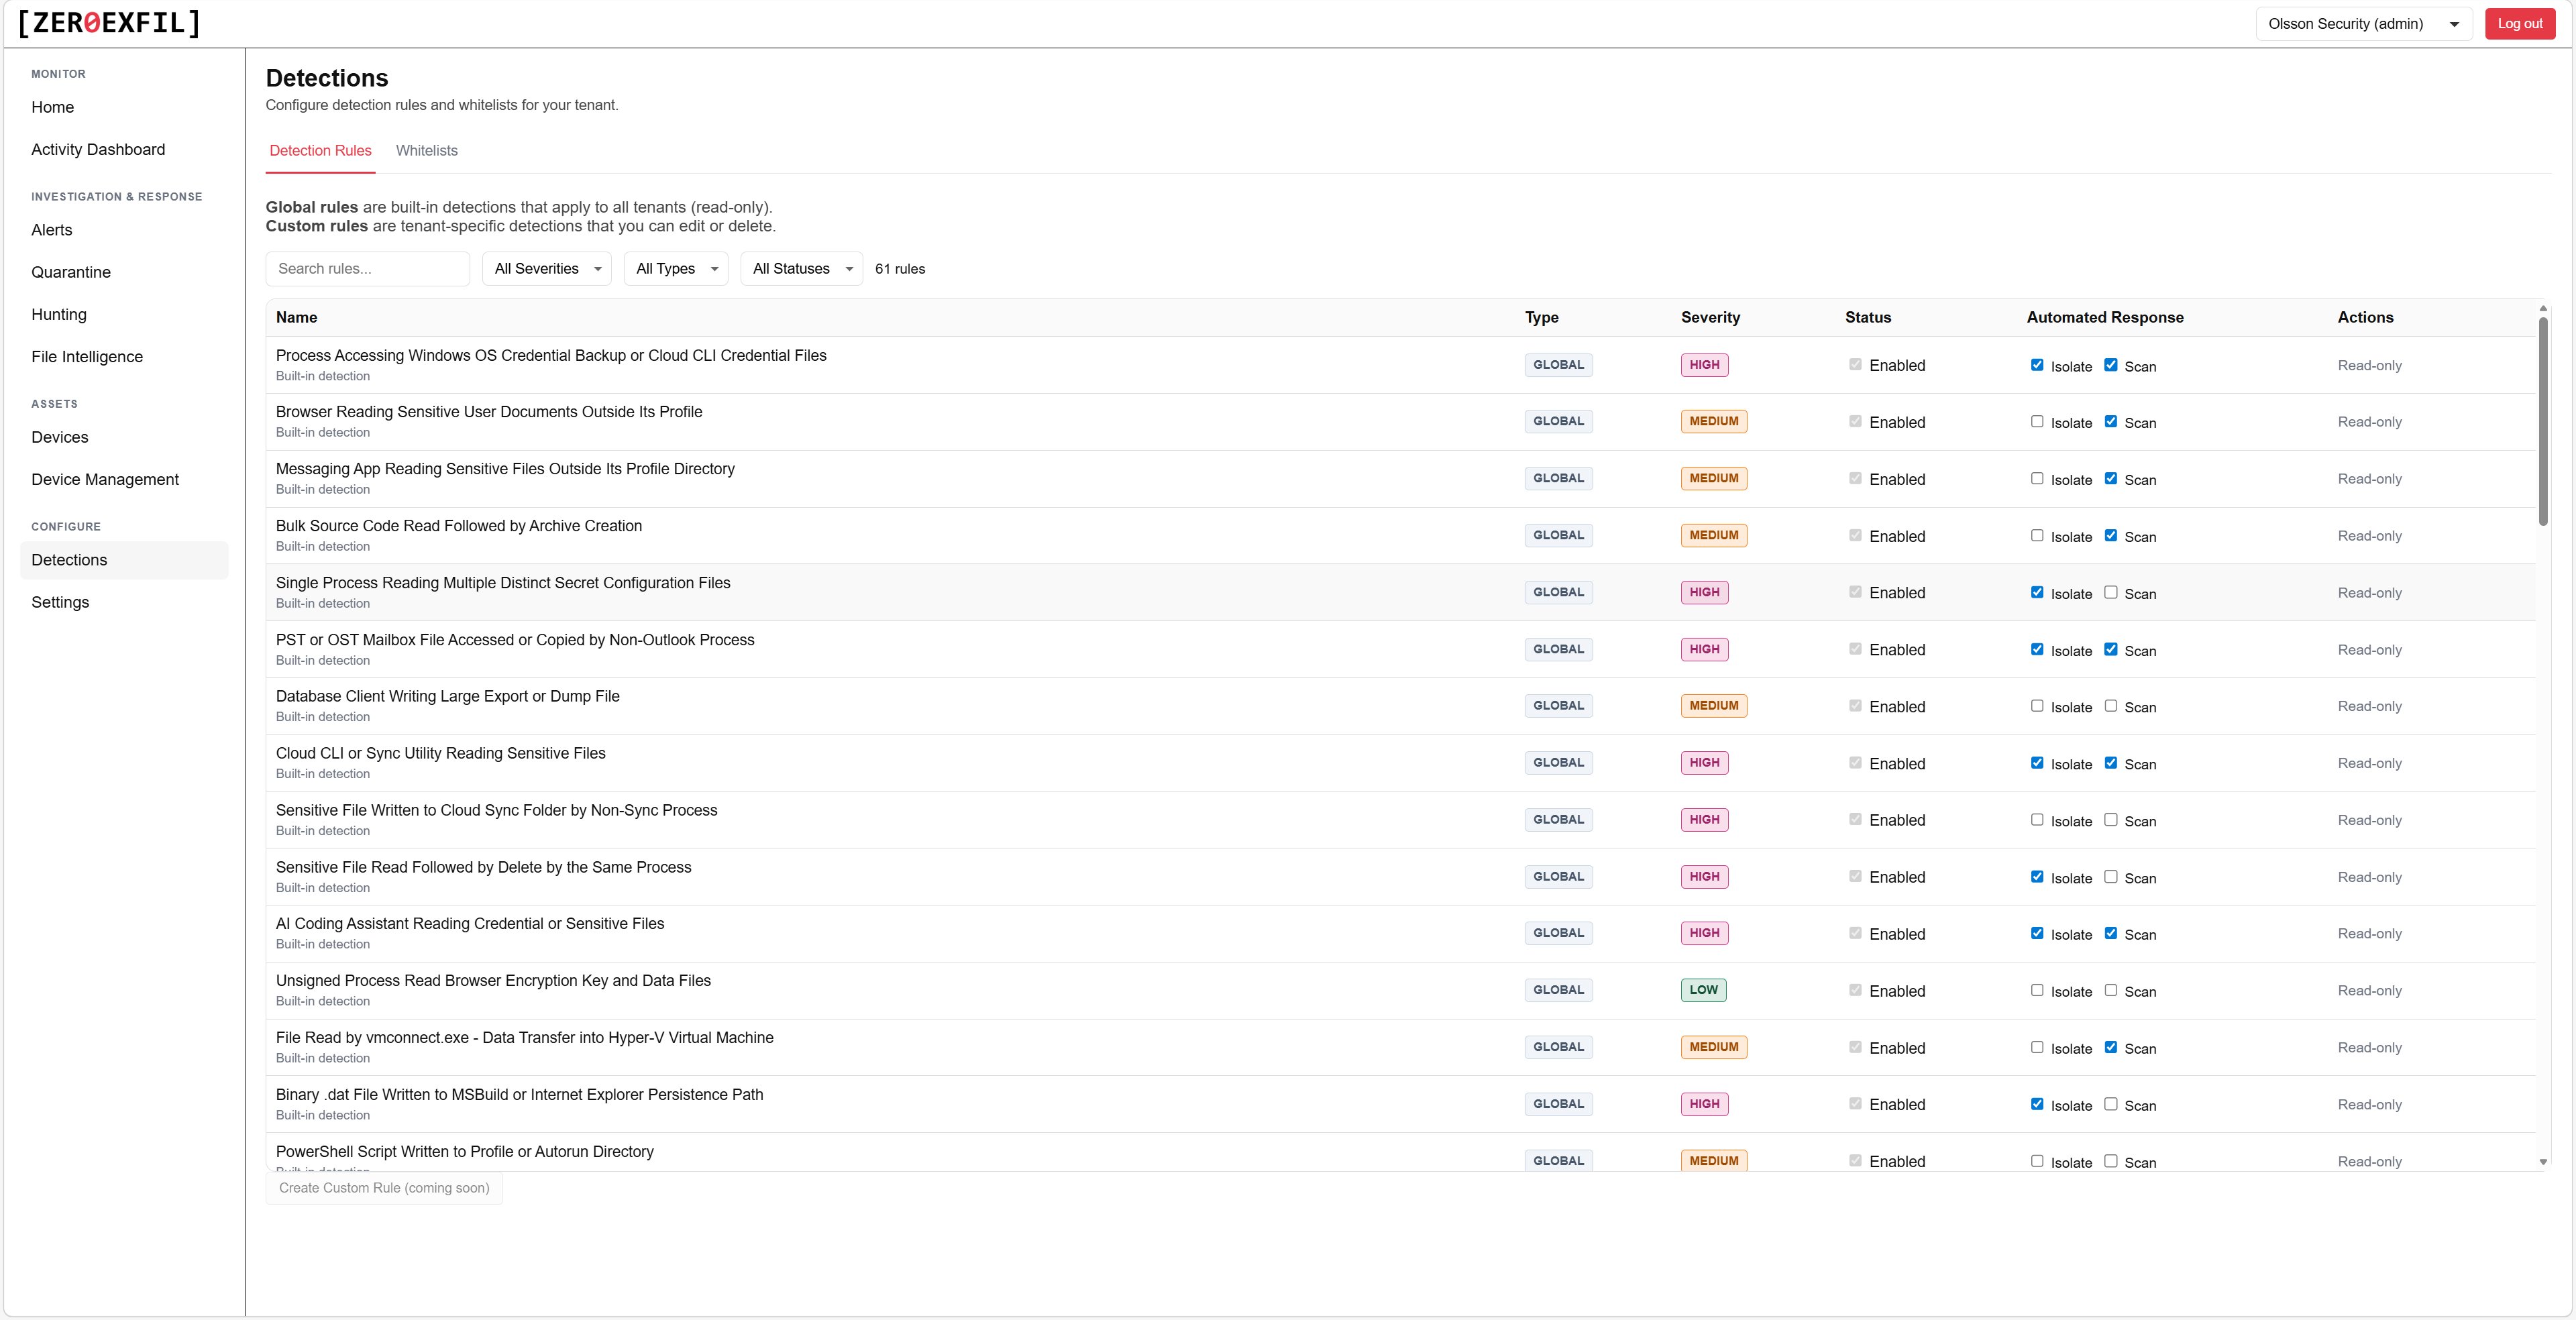Open the Olsson Security account dropdown
The image size is (2576, 1320).
click(x=2363, y=23)
